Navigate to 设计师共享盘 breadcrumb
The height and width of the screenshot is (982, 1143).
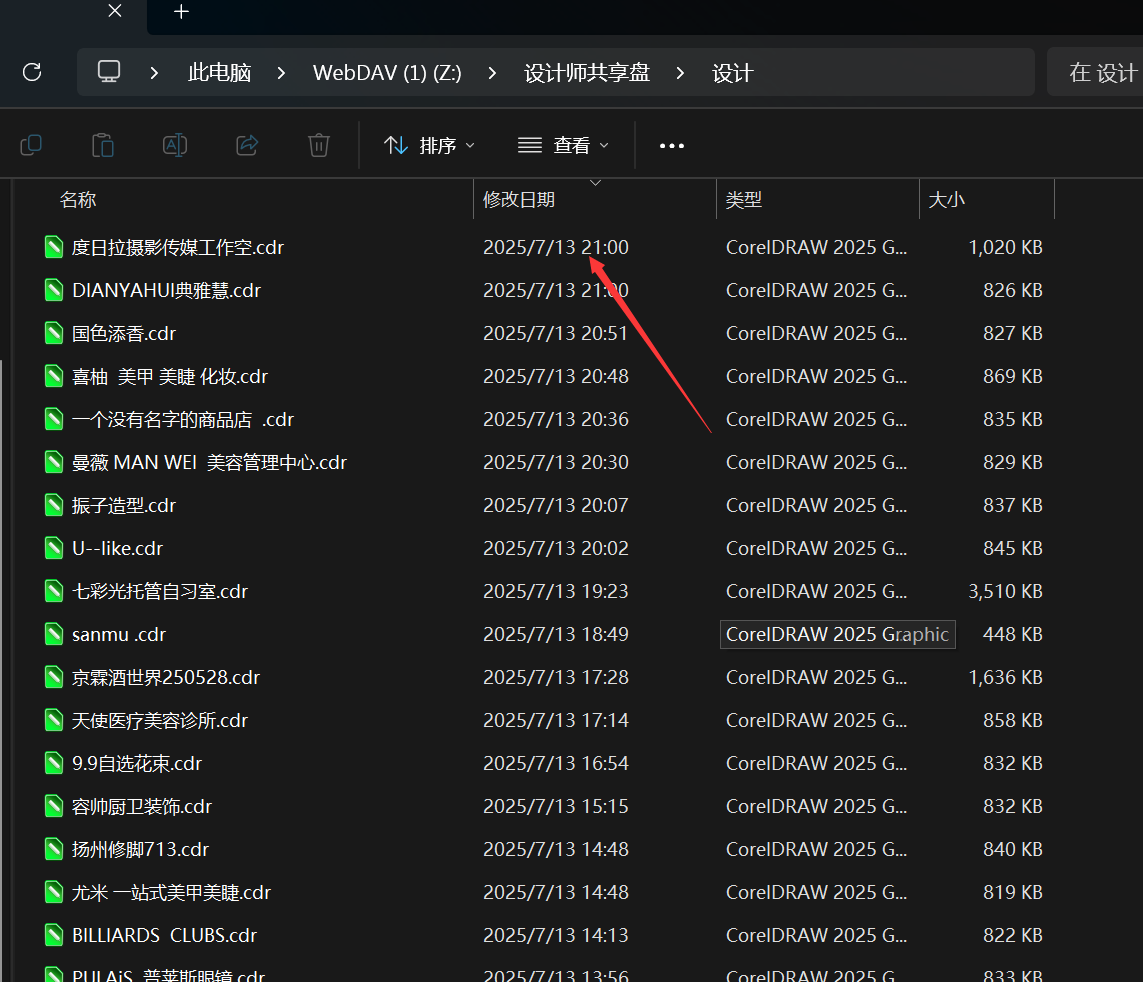[x=587, y=73]
